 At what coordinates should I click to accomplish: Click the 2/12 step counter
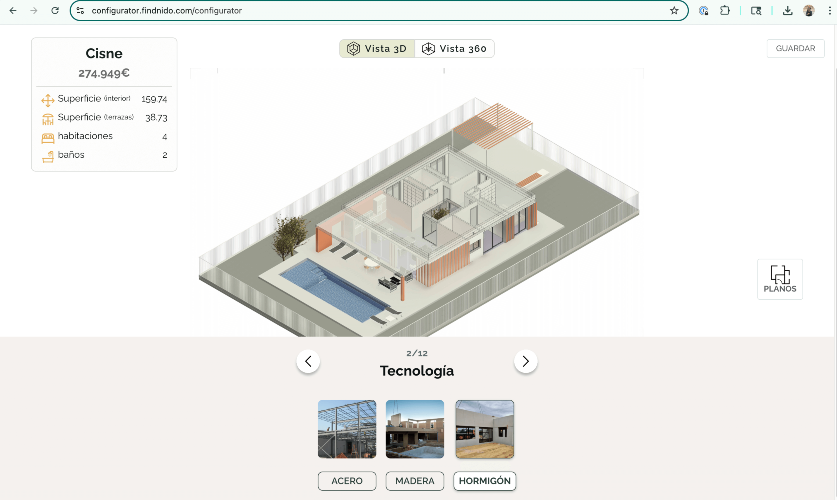pos(417,353)
